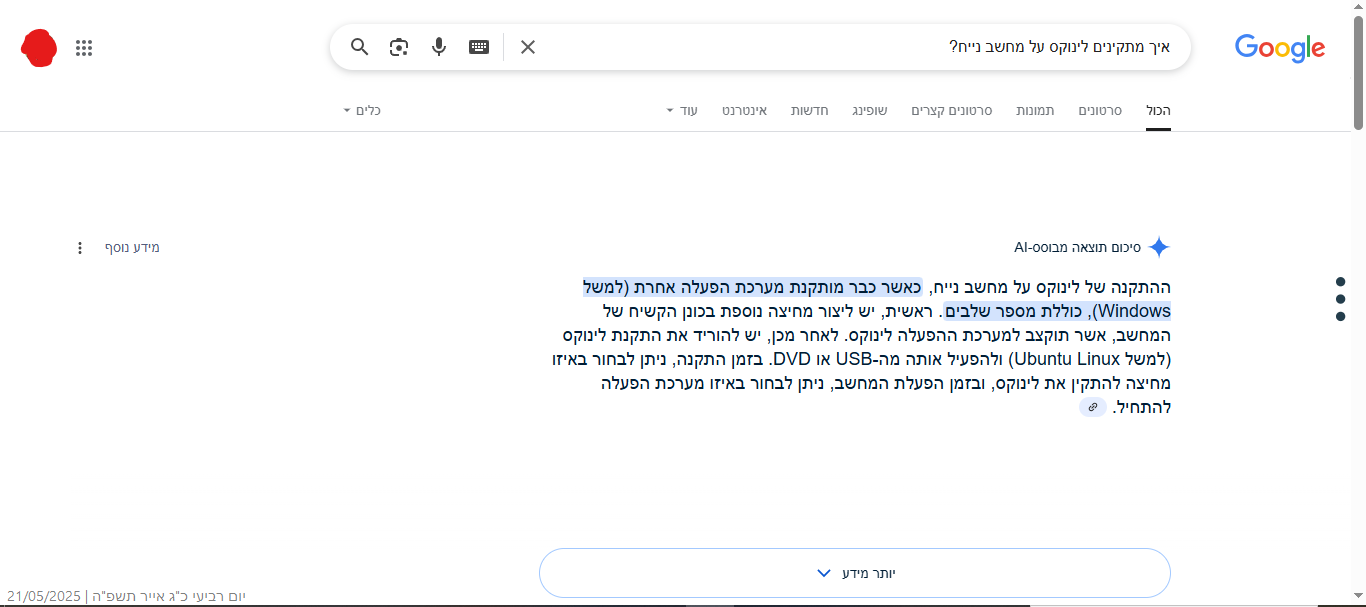The image size is (1366, 607).
Task: Switch to the חדשות tab
Action: tap(810, 110)
